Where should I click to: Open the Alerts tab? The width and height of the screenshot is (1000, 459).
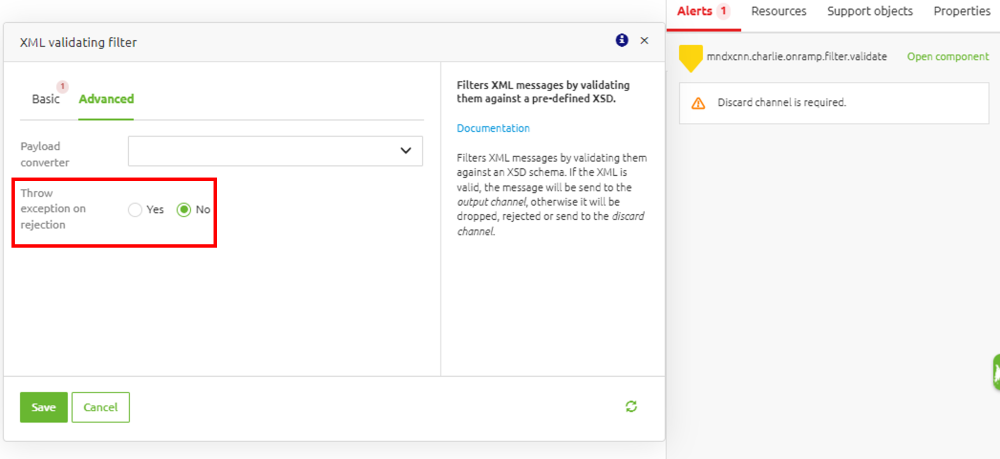703,12
